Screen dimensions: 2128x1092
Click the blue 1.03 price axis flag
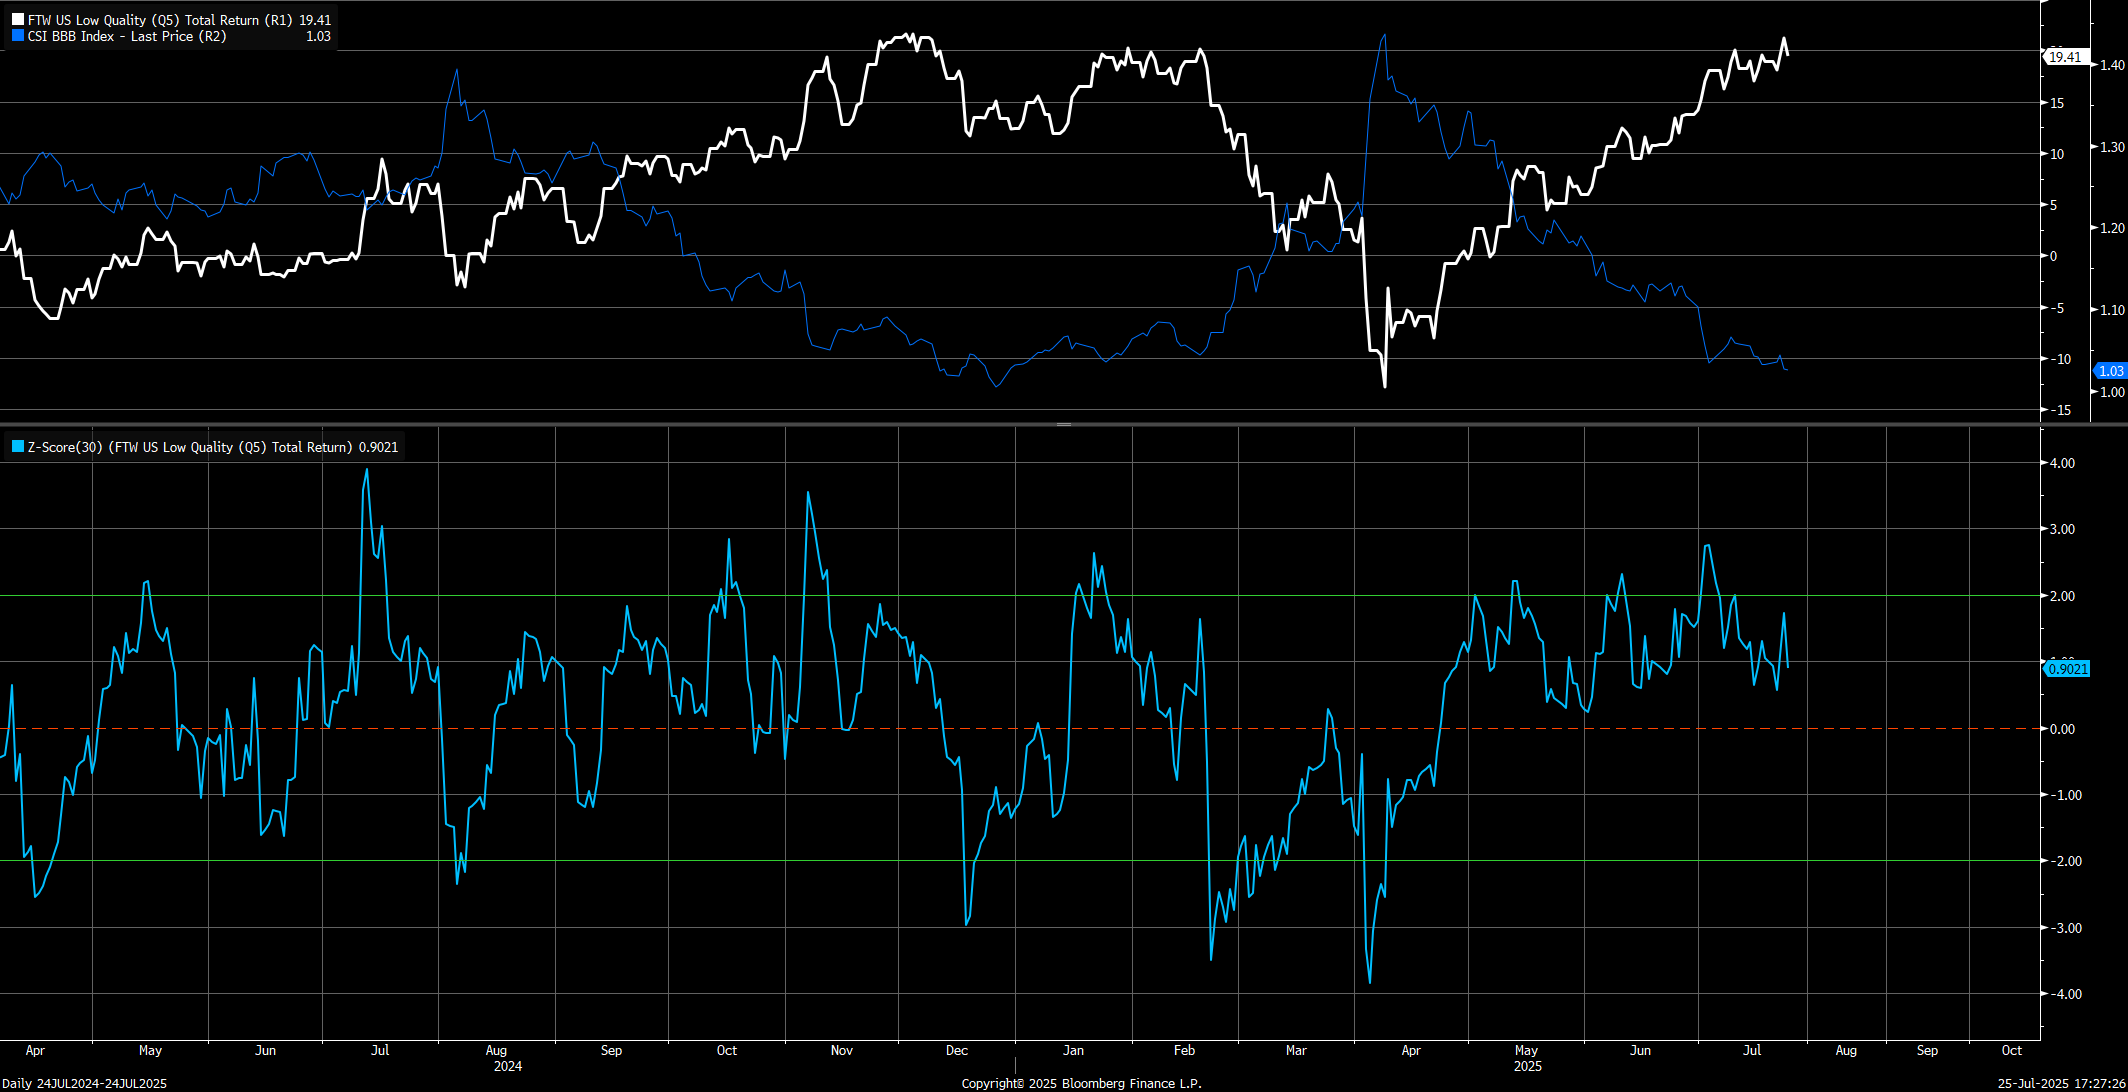[x=2110, y=371]
